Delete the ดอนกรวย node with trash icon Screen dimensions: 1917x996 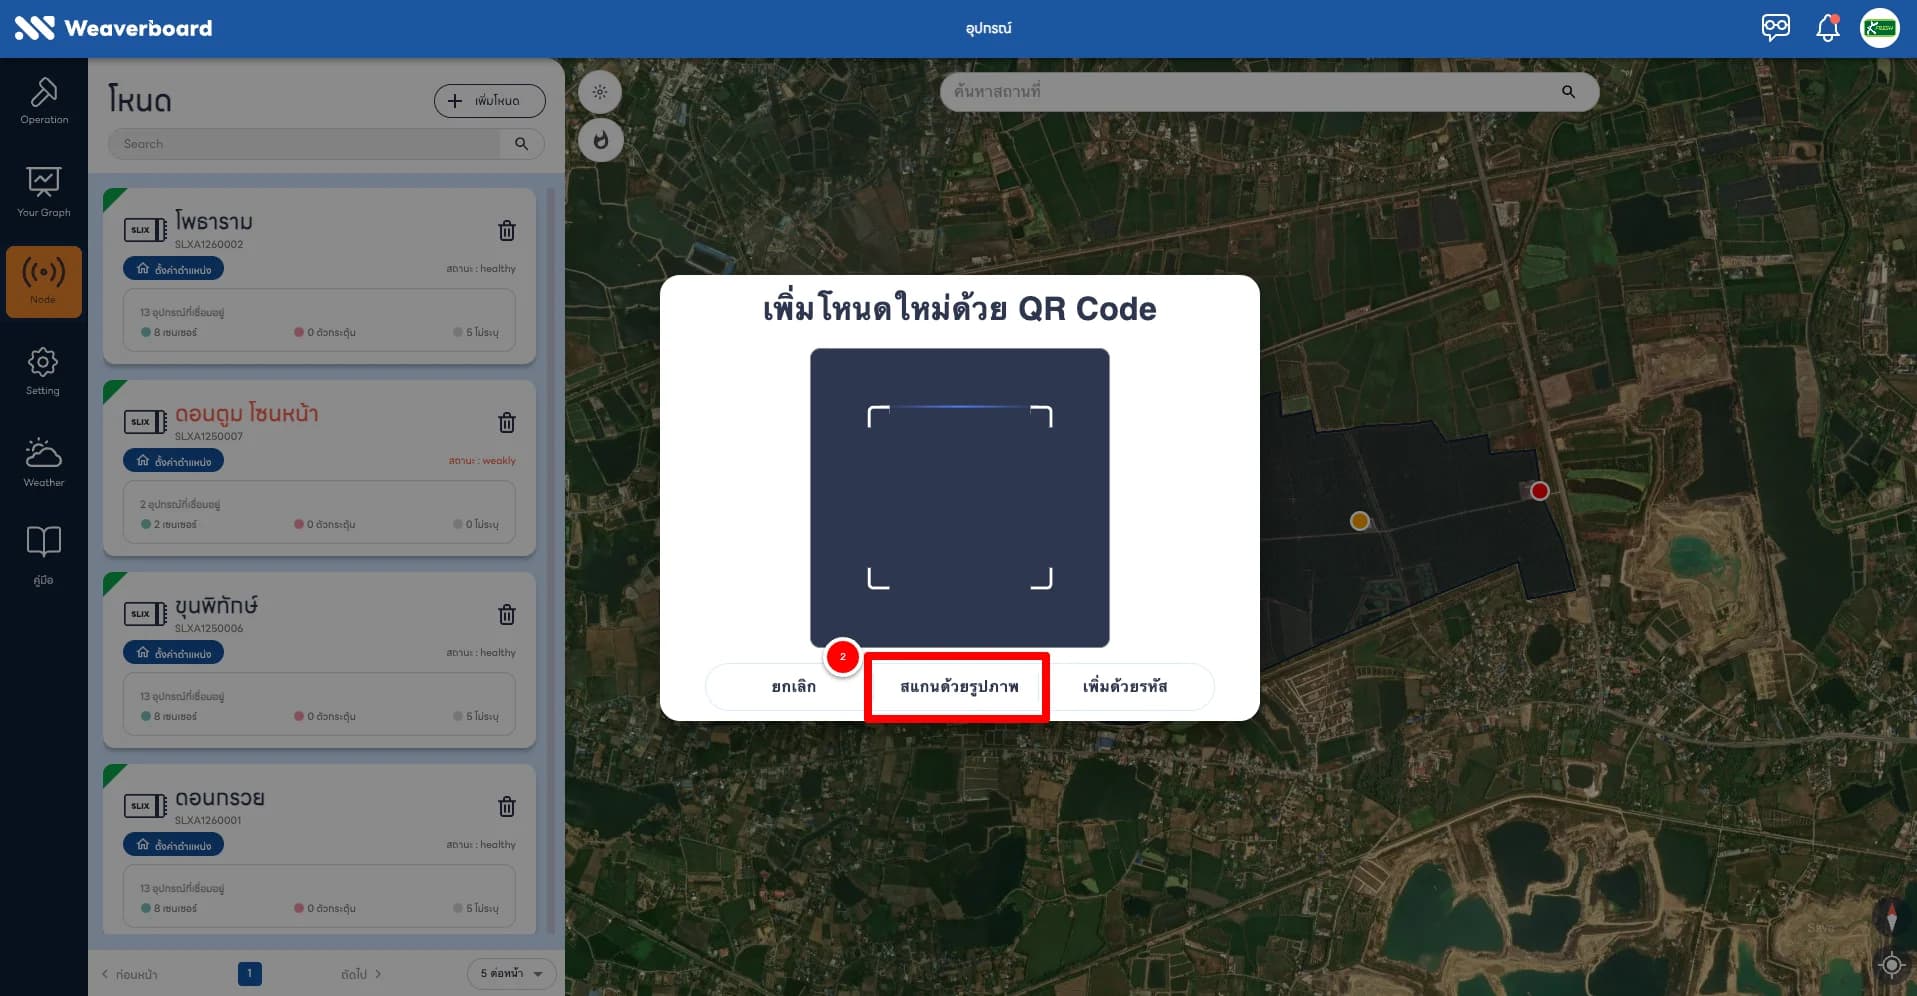pyautogui.click(x=507, y=807)
